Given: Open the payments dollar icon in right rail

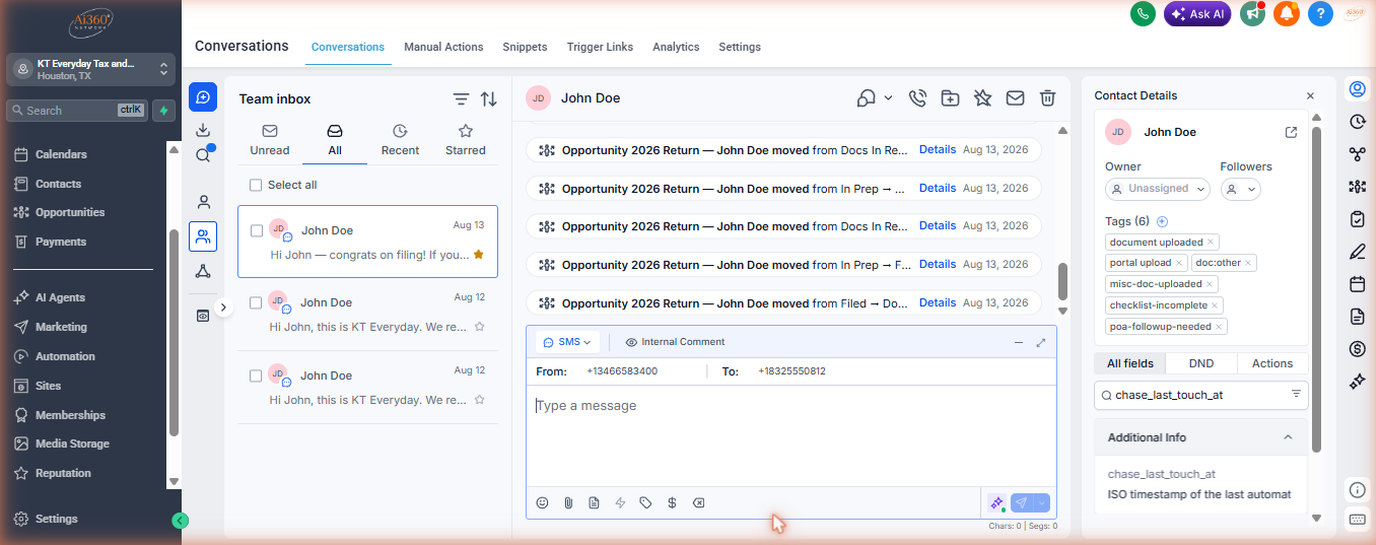Looking at the screenshot, I should (1357, 348).
